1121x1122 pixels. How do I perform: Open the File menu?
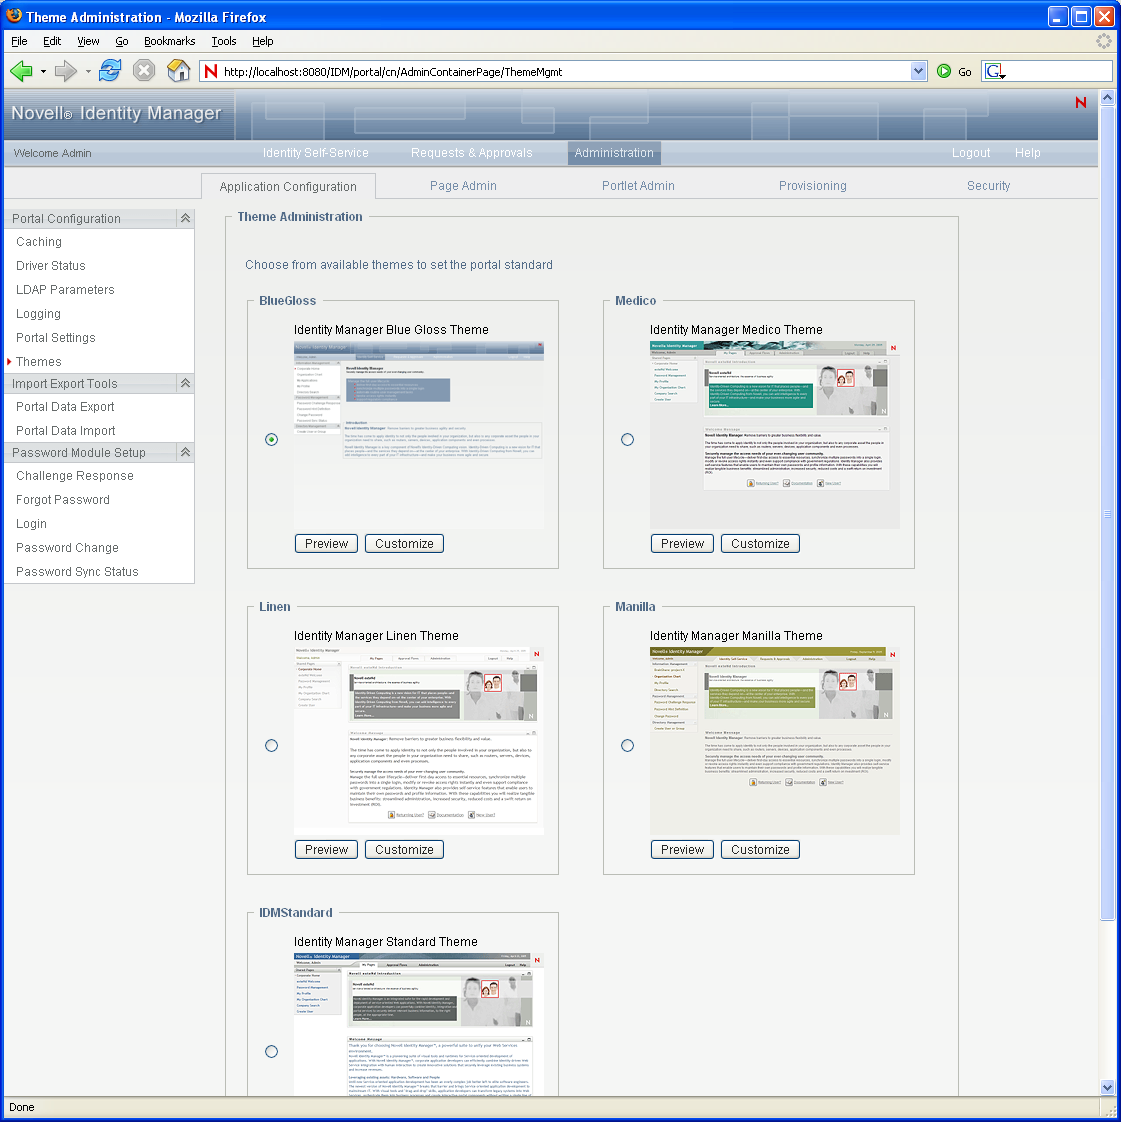pyautogui.click(x=19, y=41)
